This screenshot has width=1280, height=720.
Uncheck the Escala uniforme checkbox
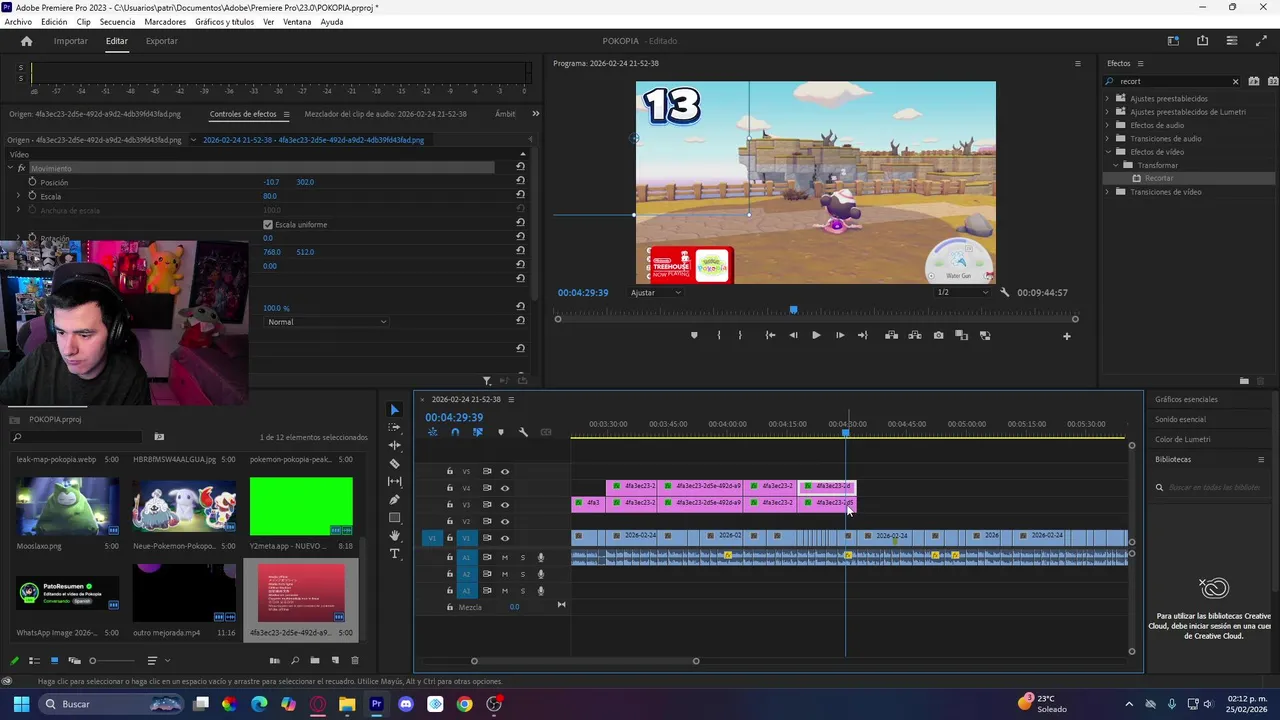pos(267,225)
